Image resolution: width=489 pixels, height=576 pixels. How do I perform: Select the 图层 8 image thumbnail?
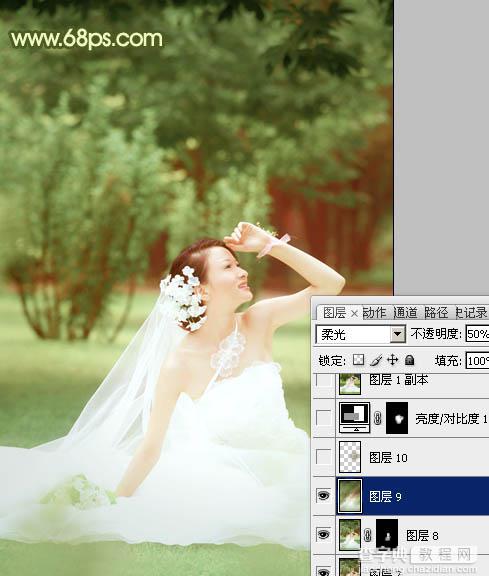[x=350, y=535]
